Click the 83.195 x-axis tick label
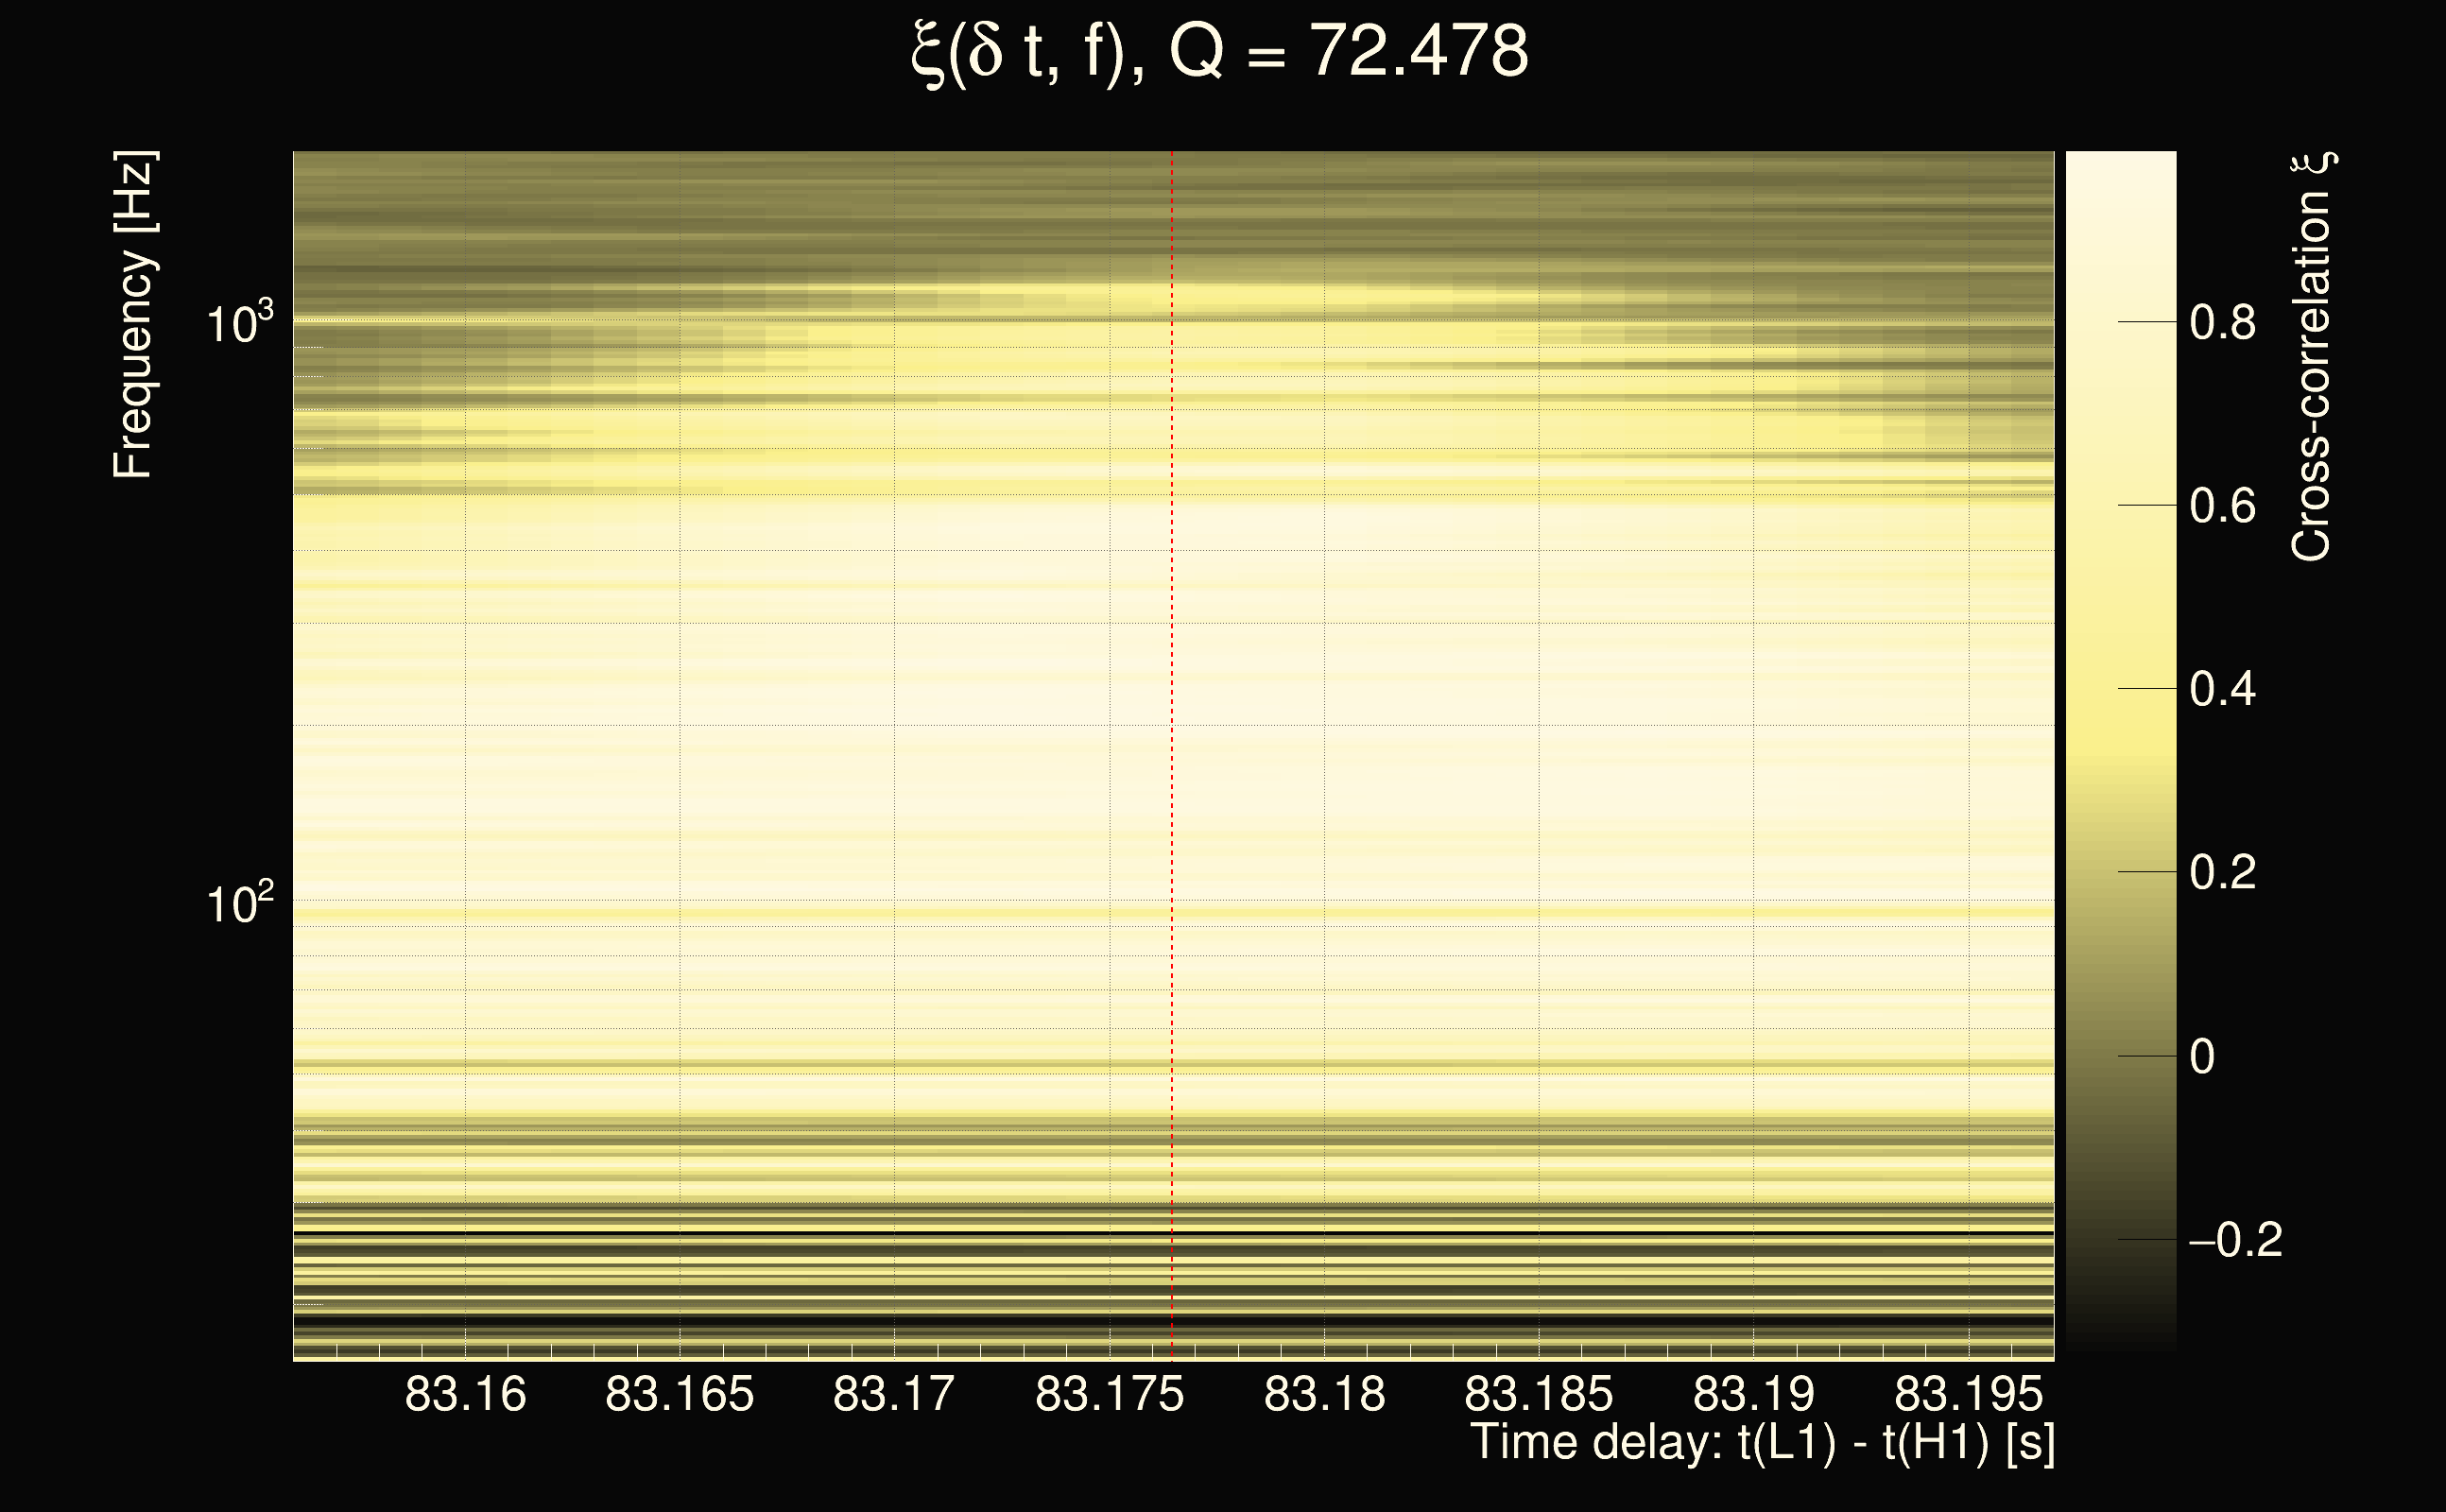Viewport: 2446px width, 1512px height. click(x=1968, y=1394)
